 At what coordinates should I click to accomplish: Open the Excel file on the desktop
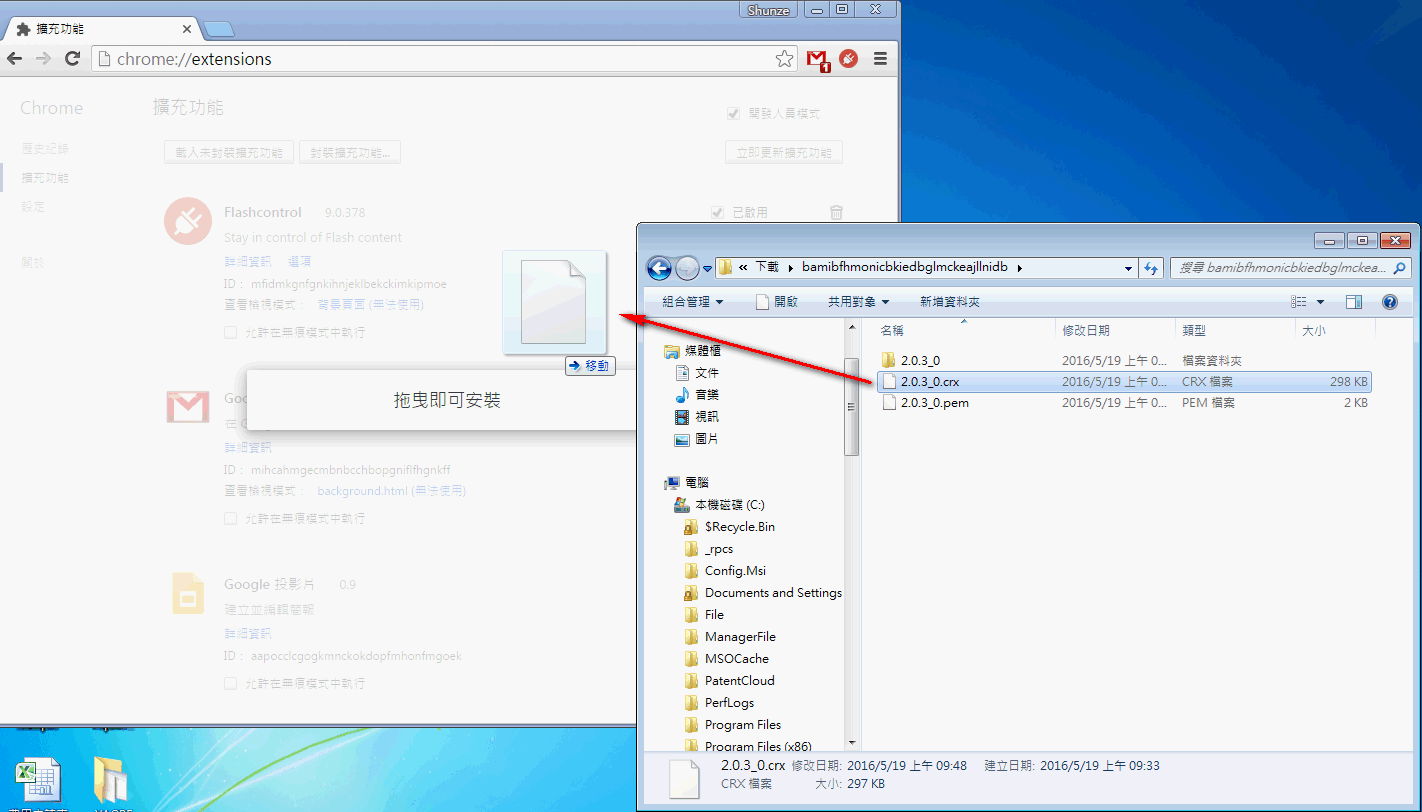pyautogui.click(x=38, y=781)
